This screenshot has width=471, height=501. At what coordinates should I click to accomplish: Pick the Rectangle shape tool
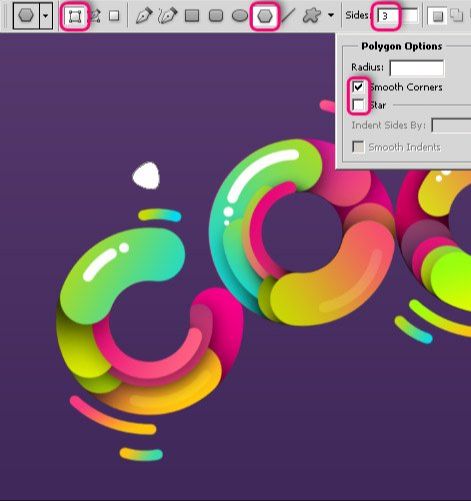click(192, 16)
